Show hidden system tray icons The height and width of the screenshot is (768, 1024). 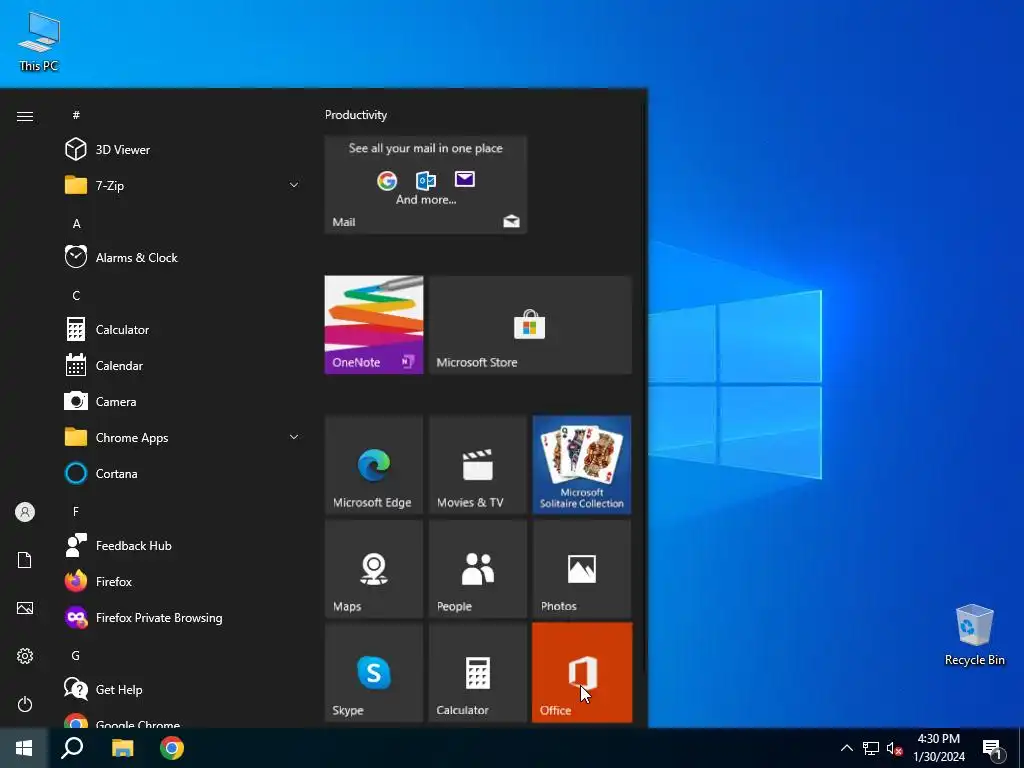(846, 748)
